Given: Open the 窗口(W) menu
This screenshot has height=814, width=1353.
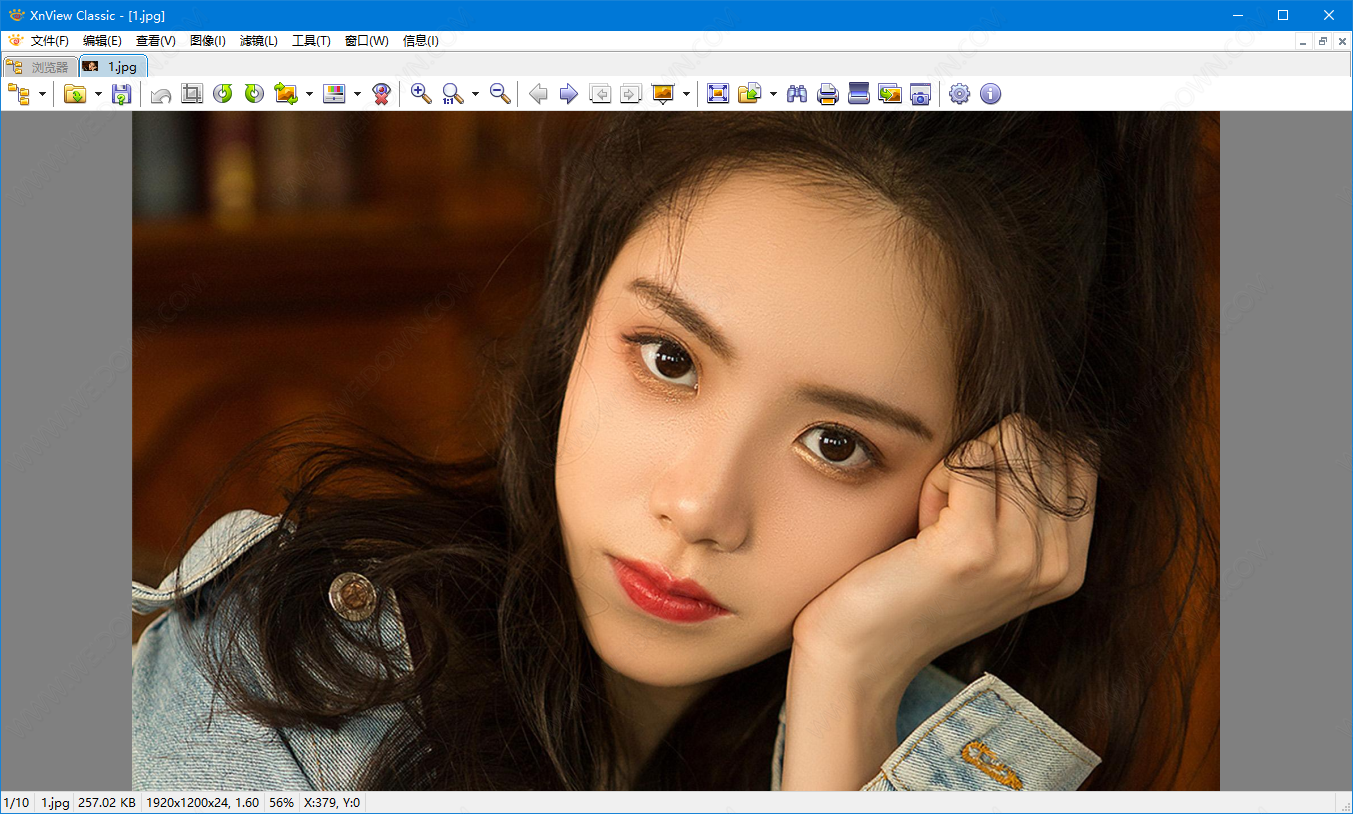Looking at the screenshot, I should (x=367, y=41).
